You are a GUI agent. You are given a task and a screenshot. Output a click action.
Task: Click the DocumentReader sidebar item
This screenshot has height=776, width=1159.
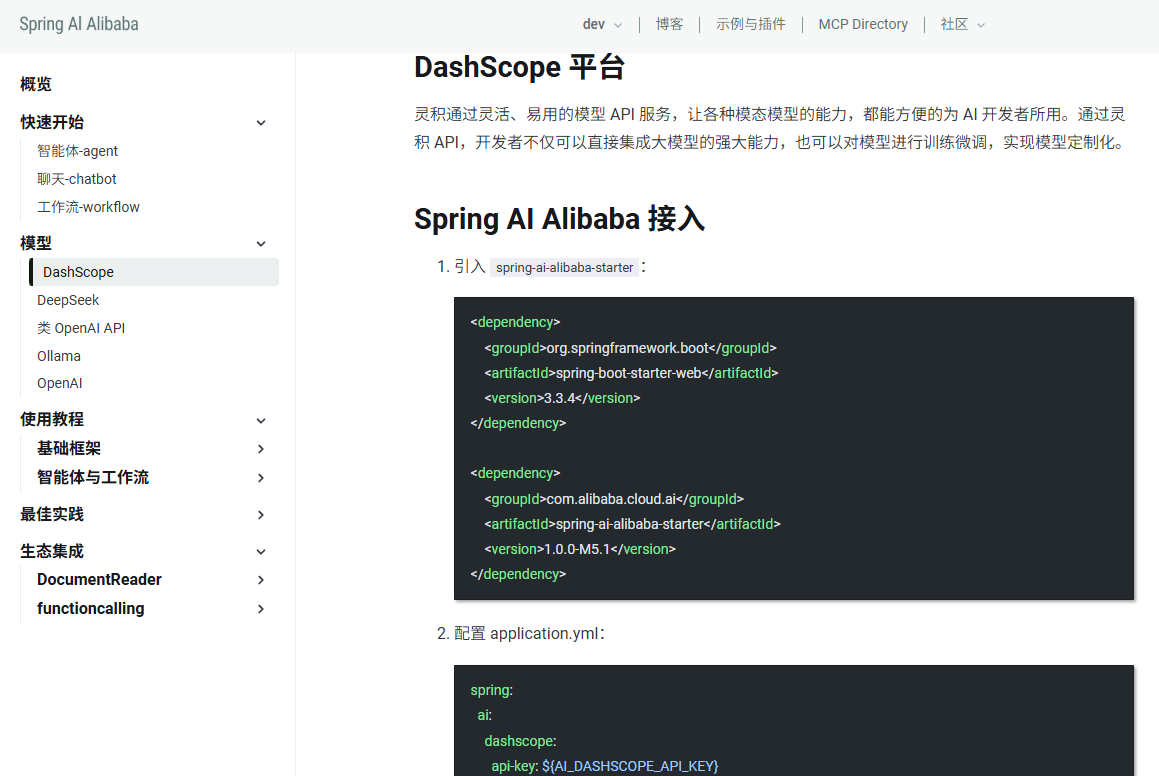tap(99, 579)
